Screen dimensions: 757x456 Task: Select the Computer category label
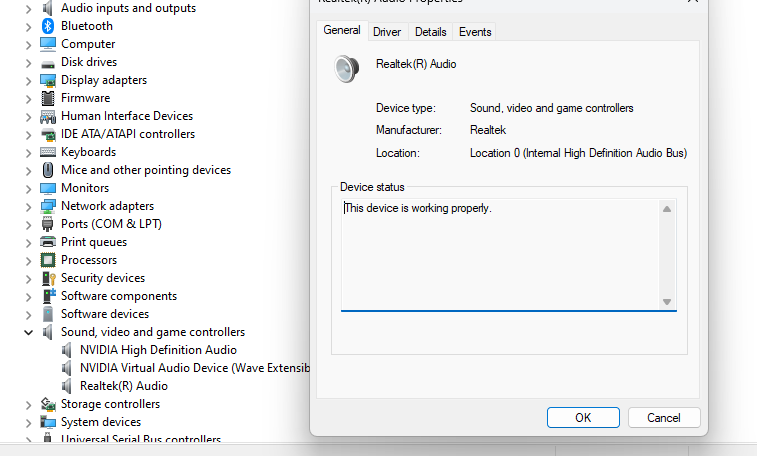pos(88,44)
